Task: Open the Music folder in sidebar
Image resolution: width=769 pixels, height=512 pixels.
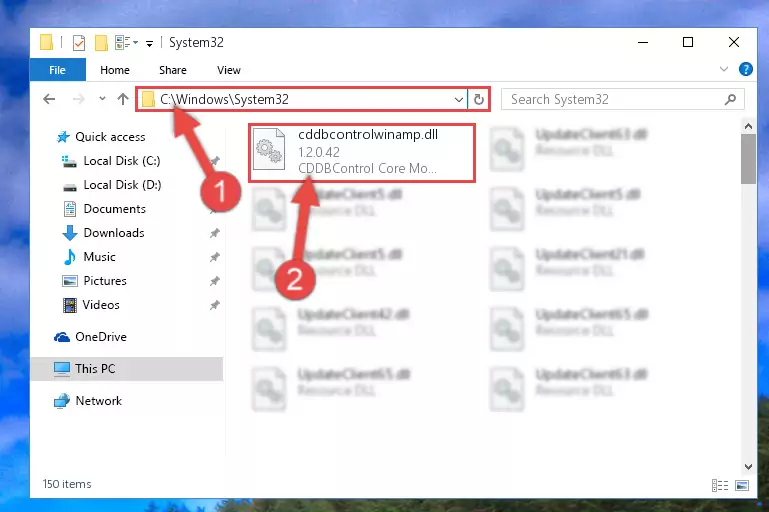Action: coord(90,257)
